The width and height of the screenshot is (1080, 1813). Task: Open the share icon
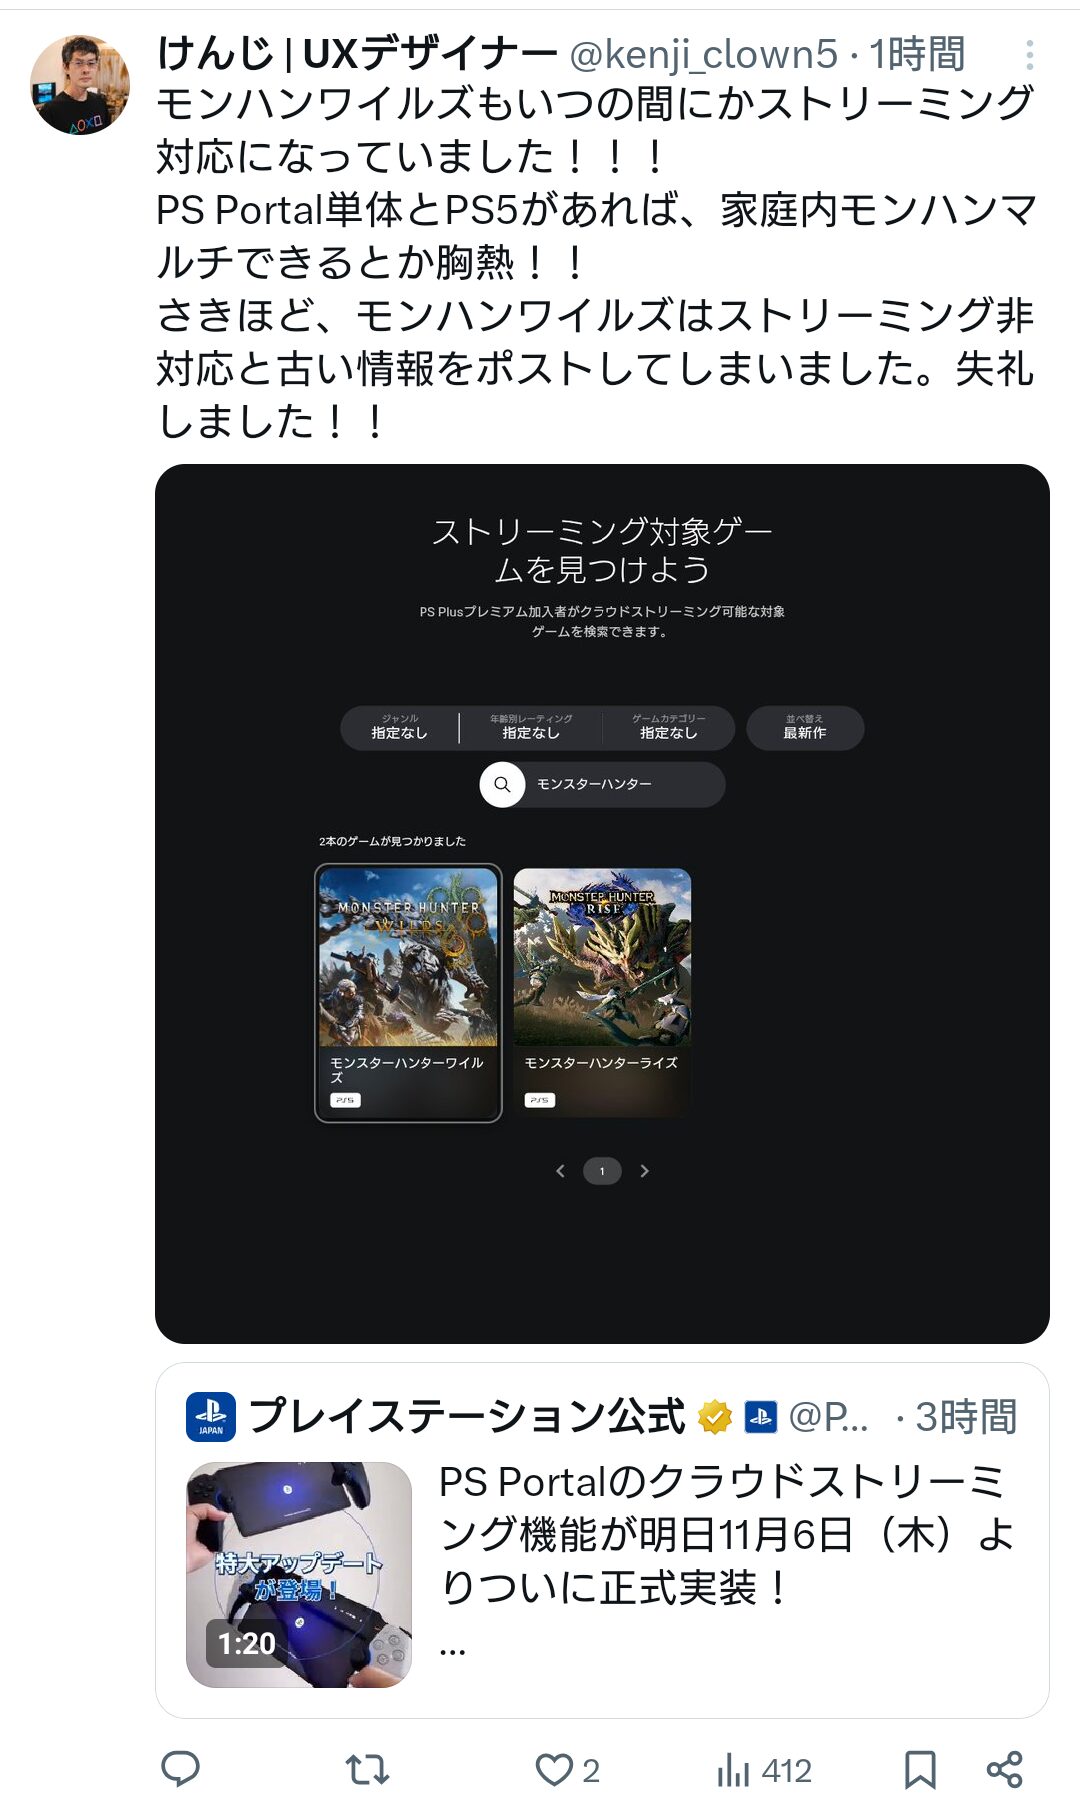[x=1004, y=1770]
